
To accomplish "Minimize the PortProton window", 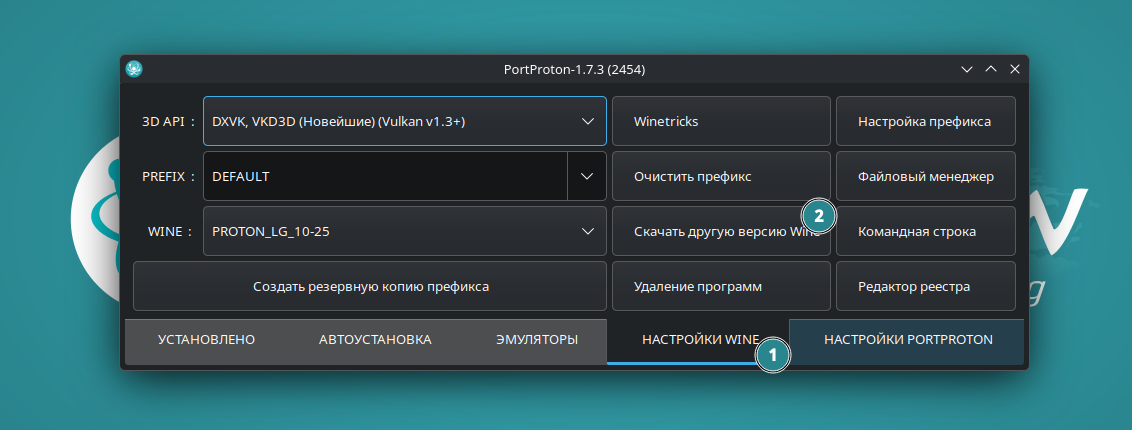I will (966, 69).
